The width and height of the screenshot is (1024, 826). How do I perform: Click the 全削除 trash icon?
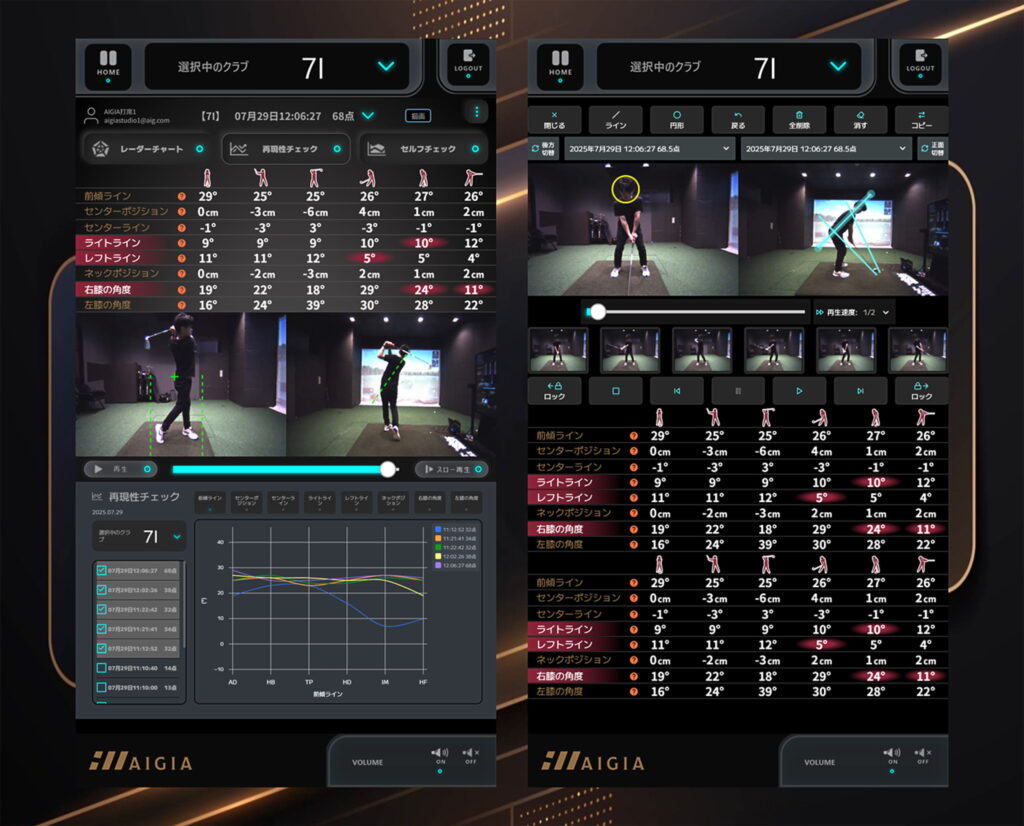(798, 120)
